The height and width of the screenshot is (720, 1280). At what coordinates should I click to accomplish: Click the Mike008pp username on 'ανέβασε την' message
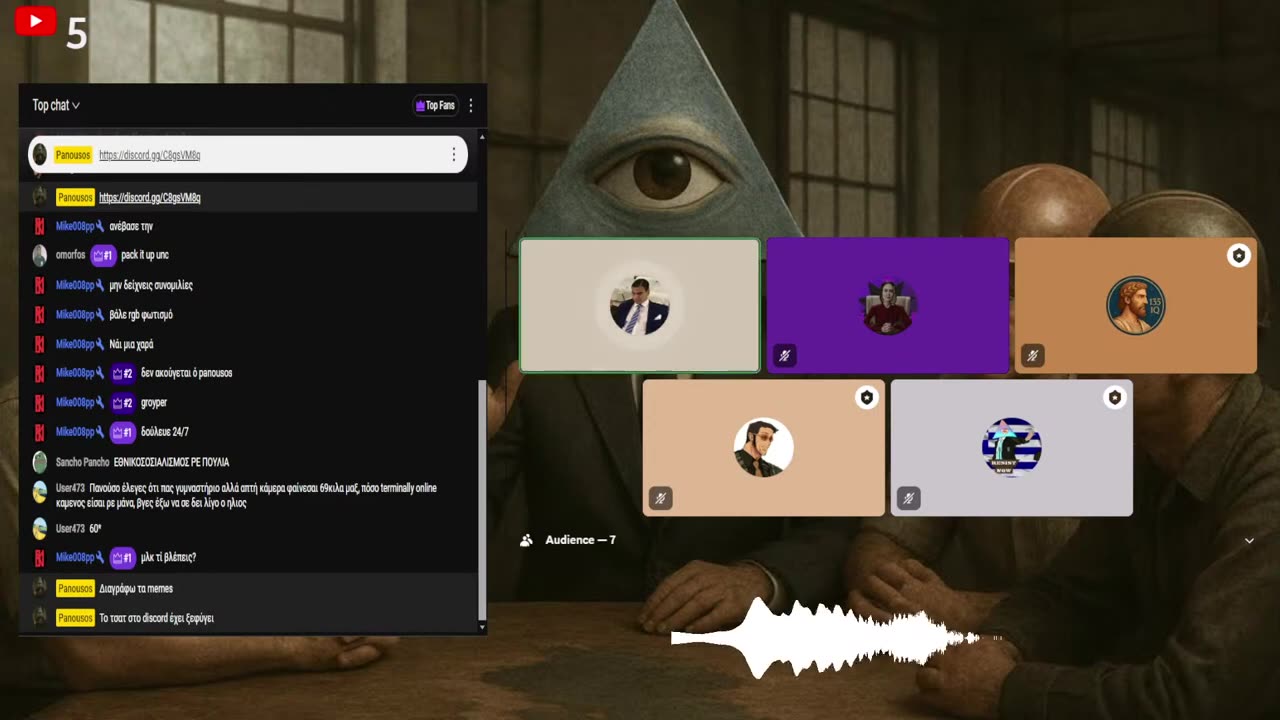(x=75, y=227)
